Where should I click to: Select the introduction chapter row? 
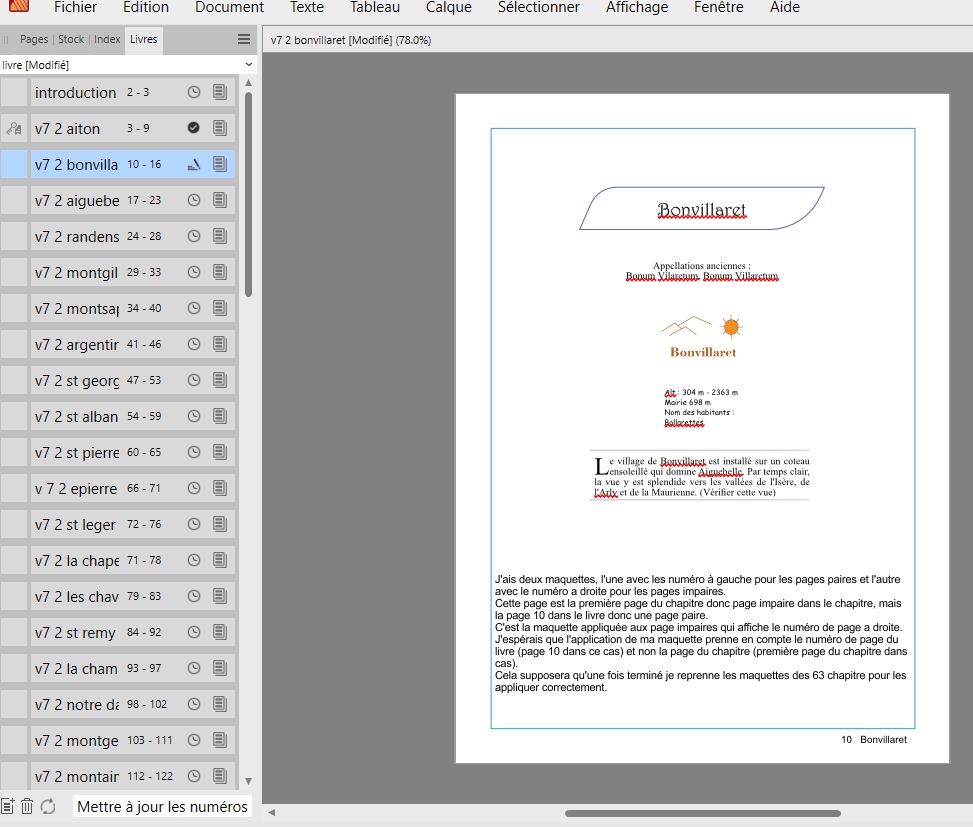(x=133, y=92)
